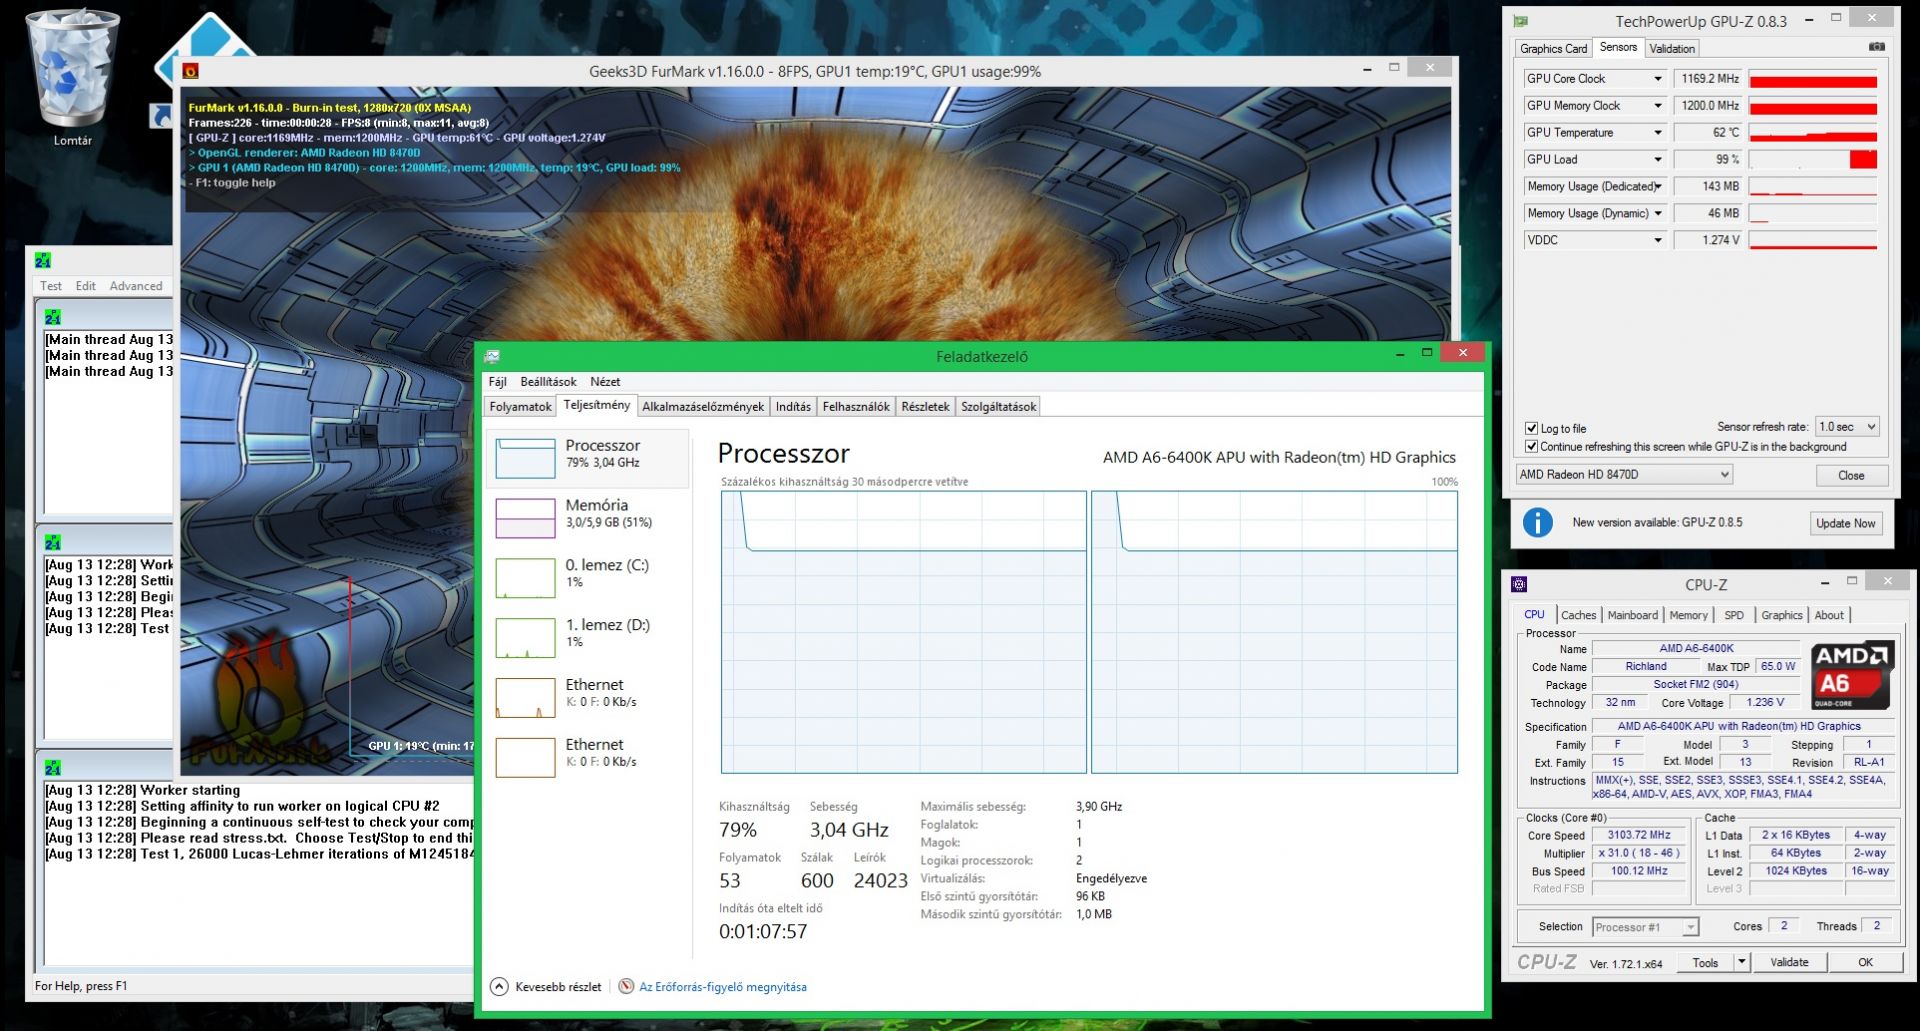The width and height of the screenshot is (1920, 1031).
Task: Click the Resource Monitor icon in Task Manager
Action: 626,987
